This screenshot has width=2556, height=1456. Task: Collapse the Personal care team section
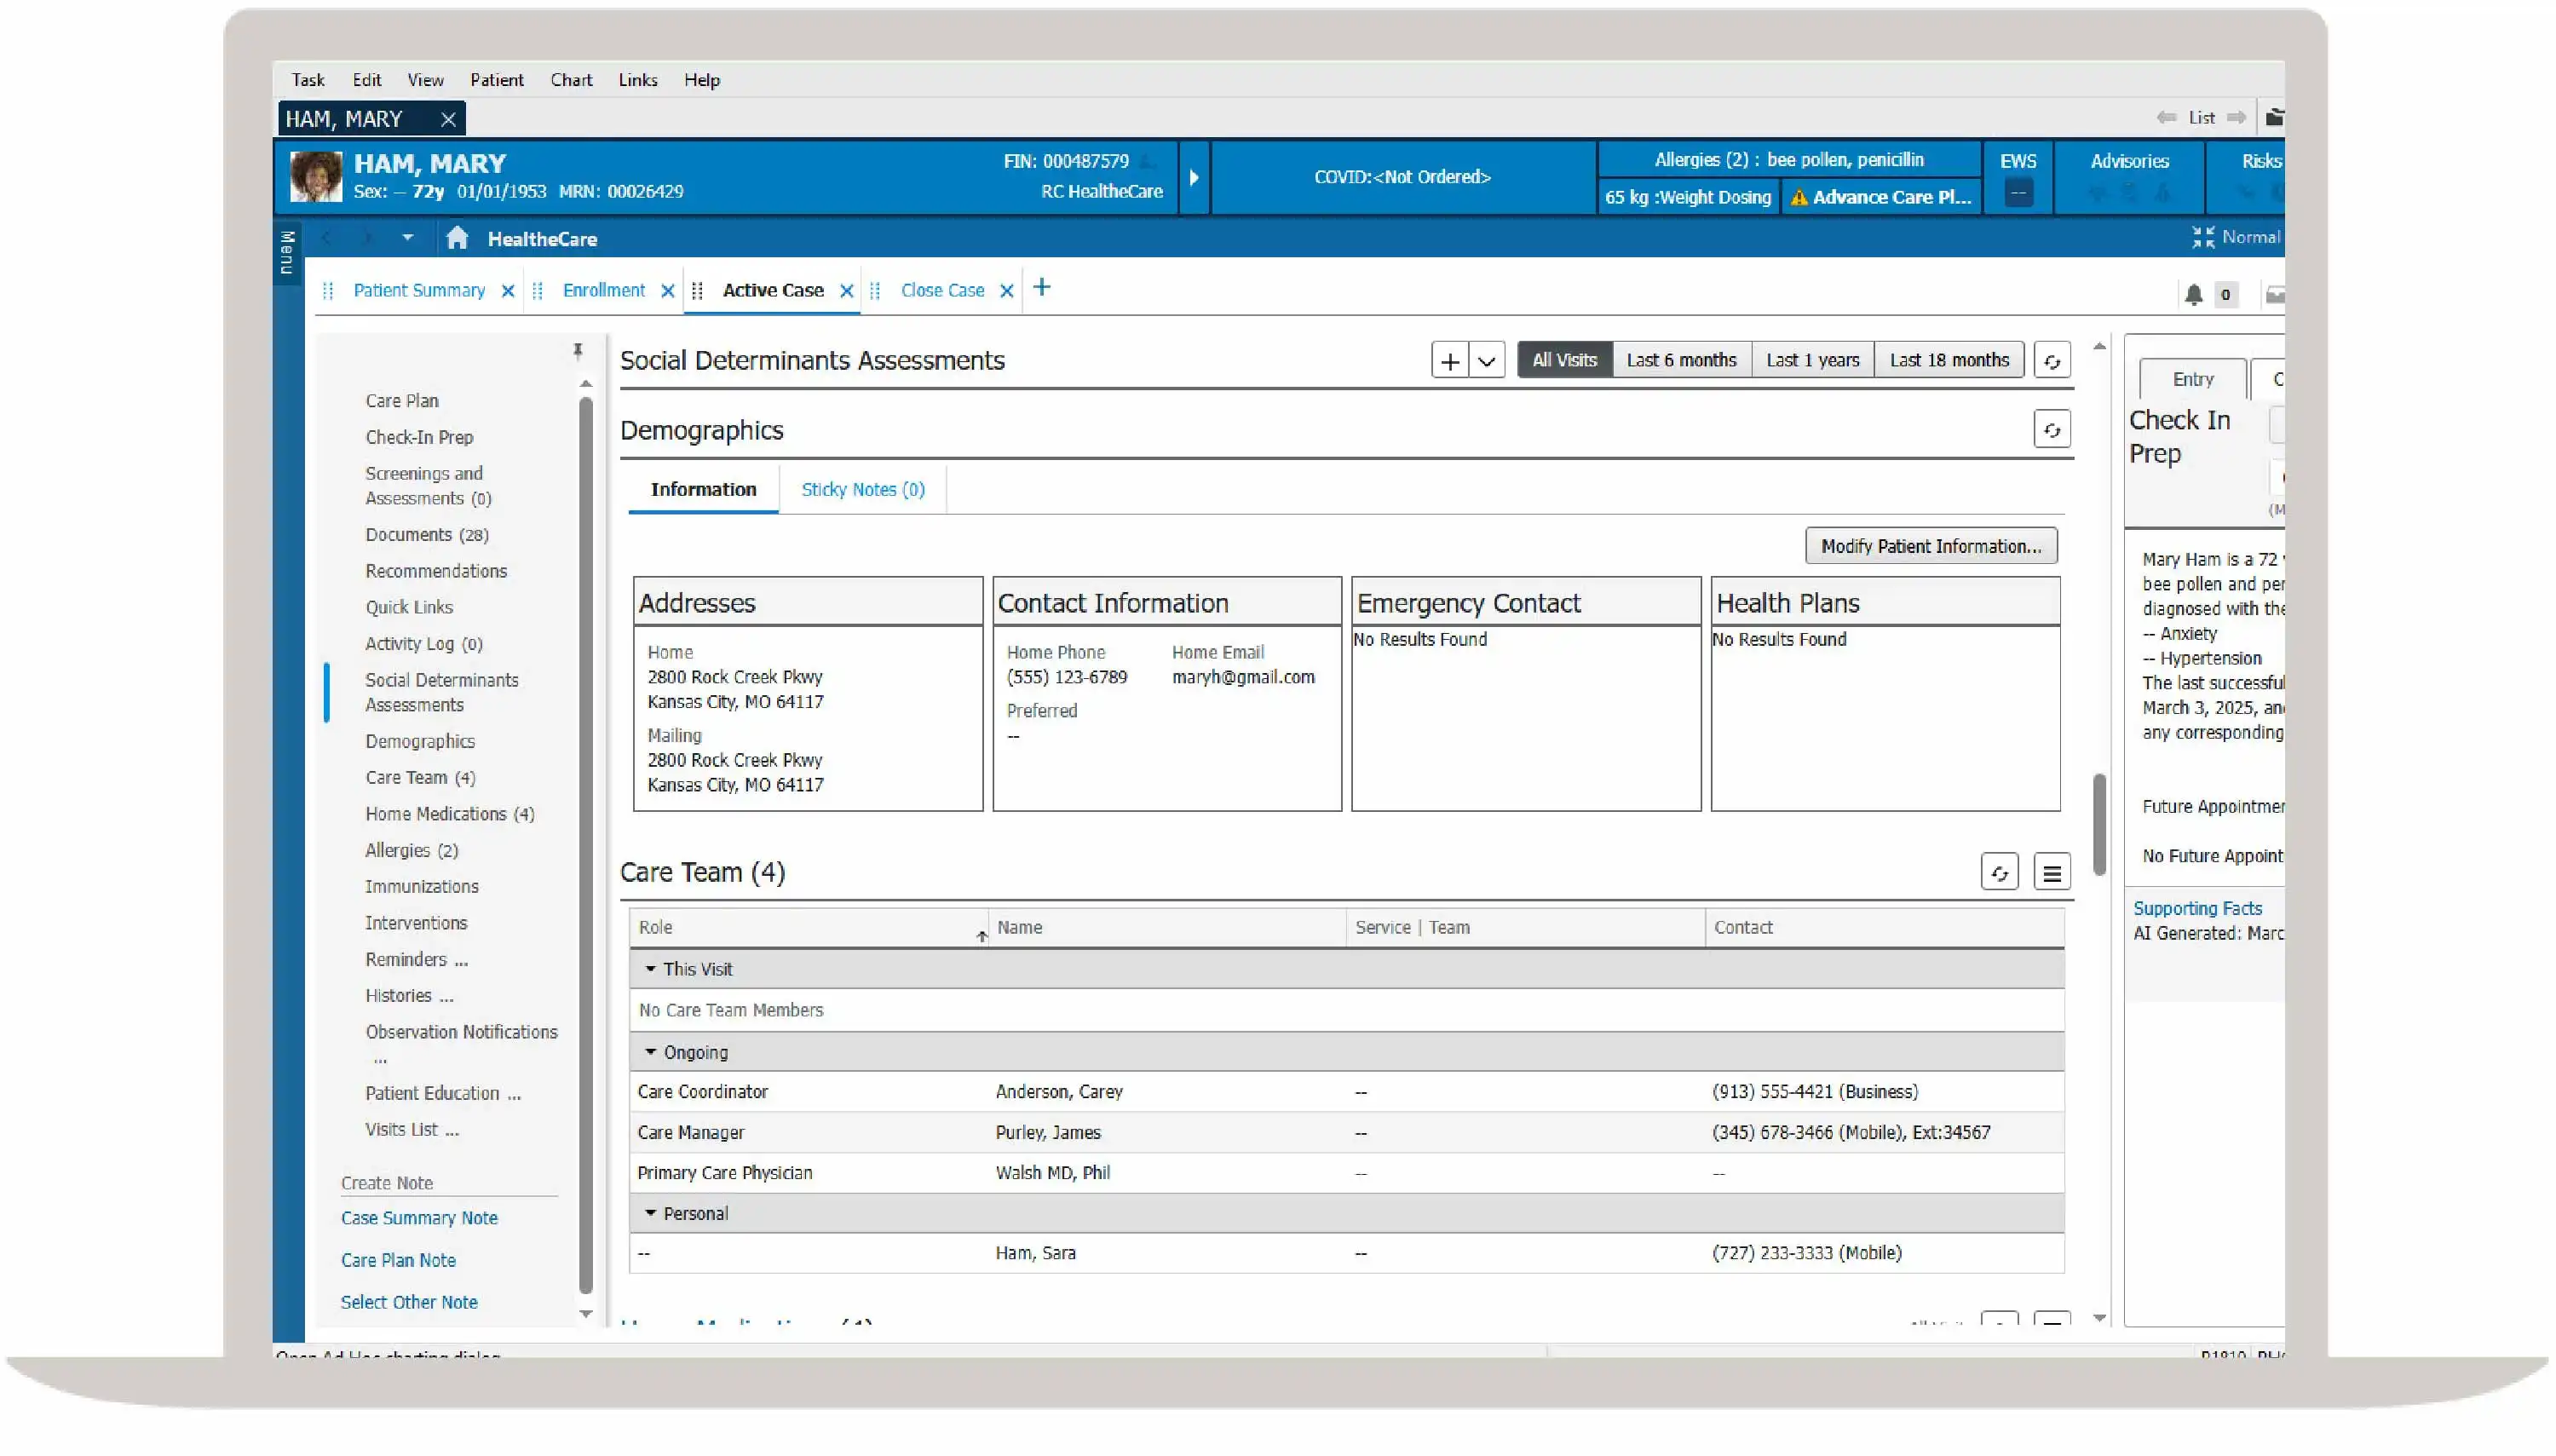pyautogui.click(x=650, y=1213)
